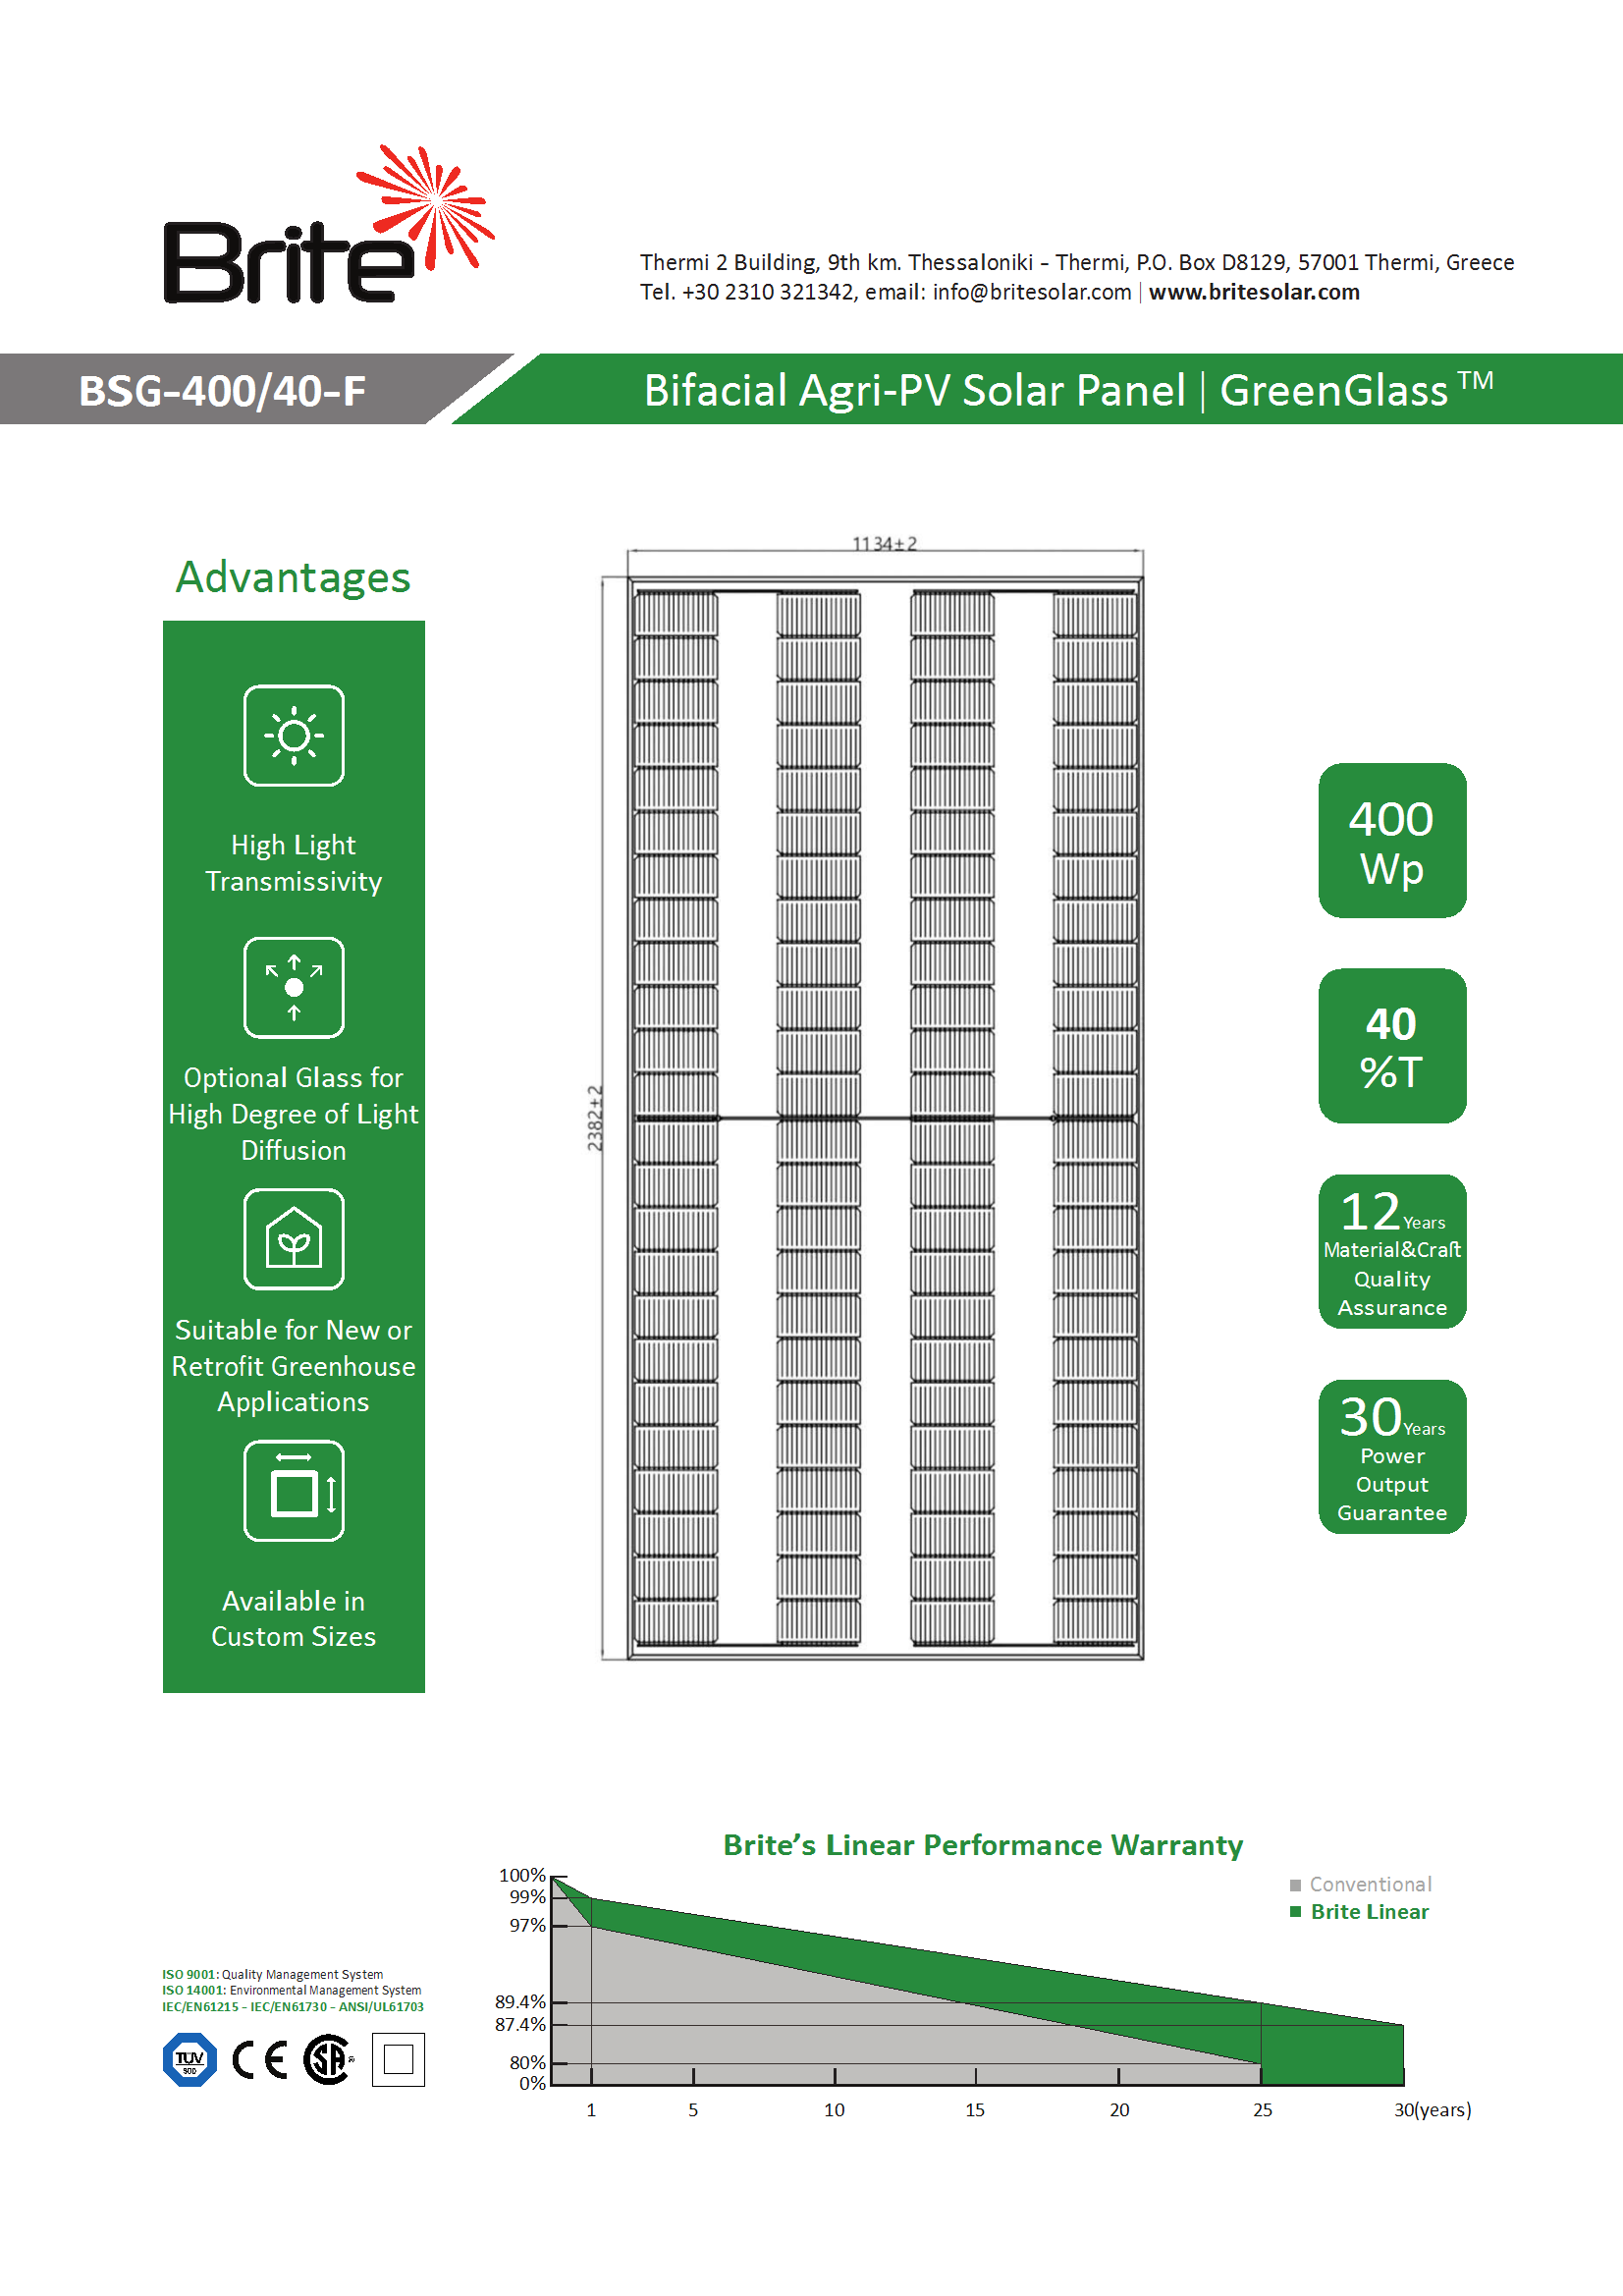Click the 30 Years Power Output Guarantee badge
Screen dimensions: 1623x2296
[x=1392, y=1457]
